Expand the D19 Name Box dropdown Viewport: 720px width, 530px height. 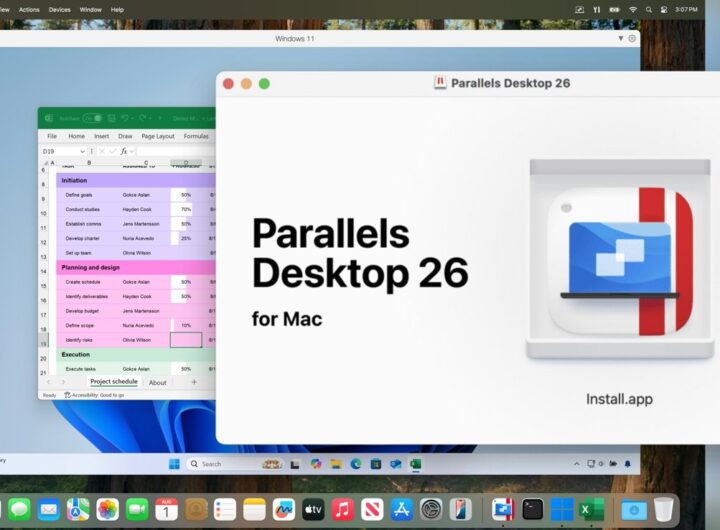82,151
